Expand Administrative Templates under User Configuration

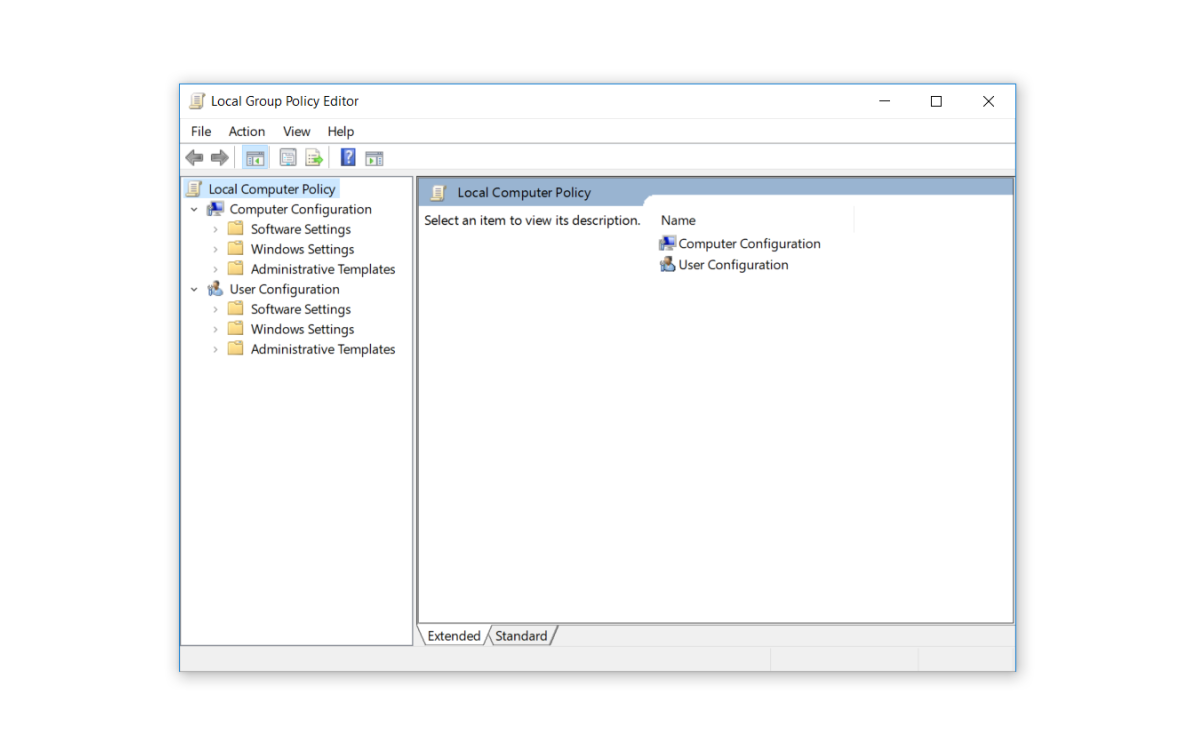tap(215, 349)
